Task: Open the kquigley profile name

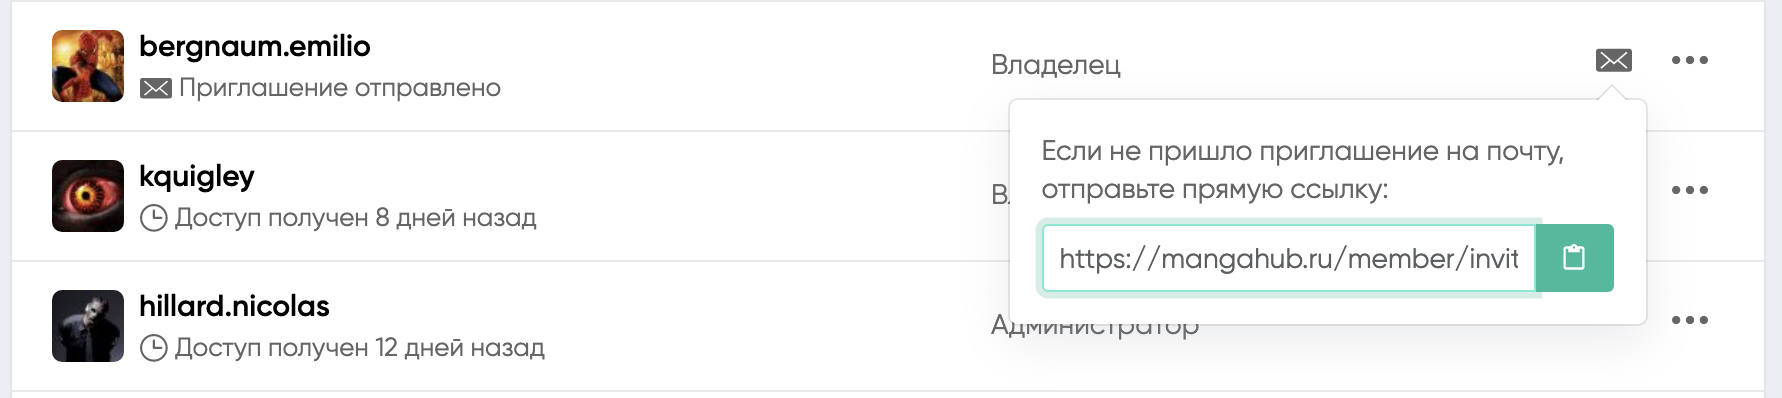Action: 197,176
